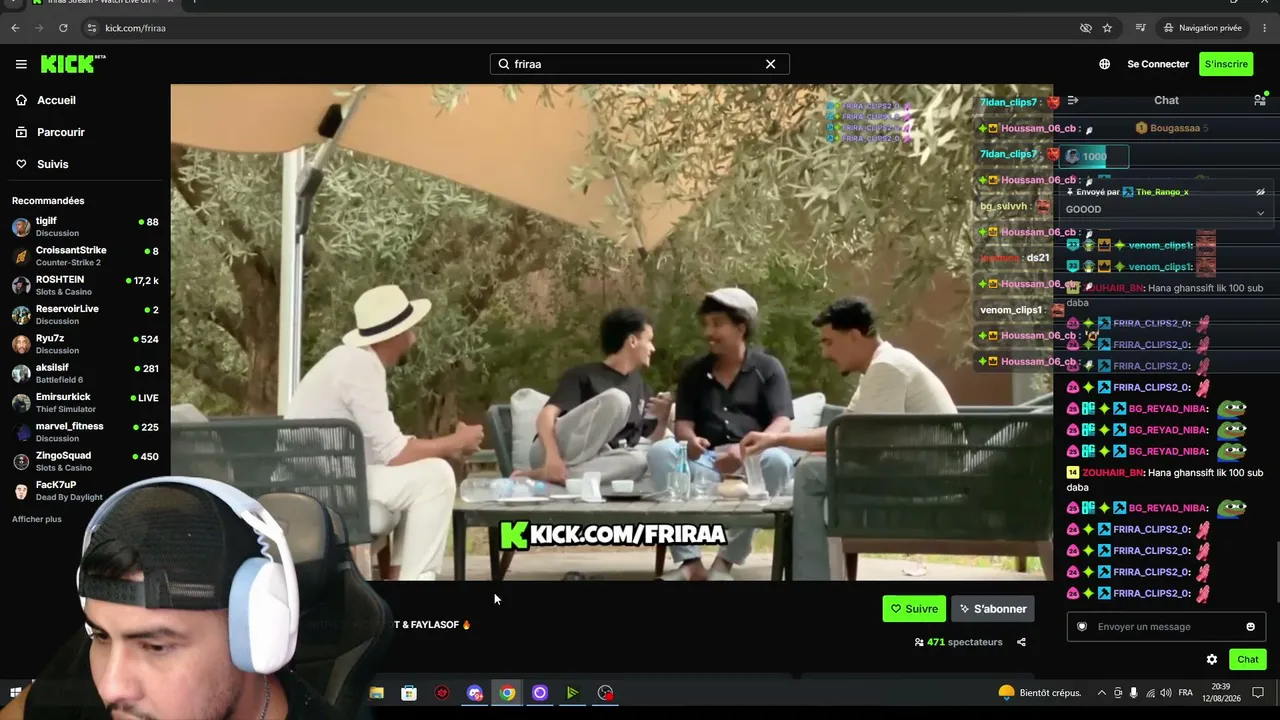
Task: Open the hamburger sidebar menu
Action: 21,64
